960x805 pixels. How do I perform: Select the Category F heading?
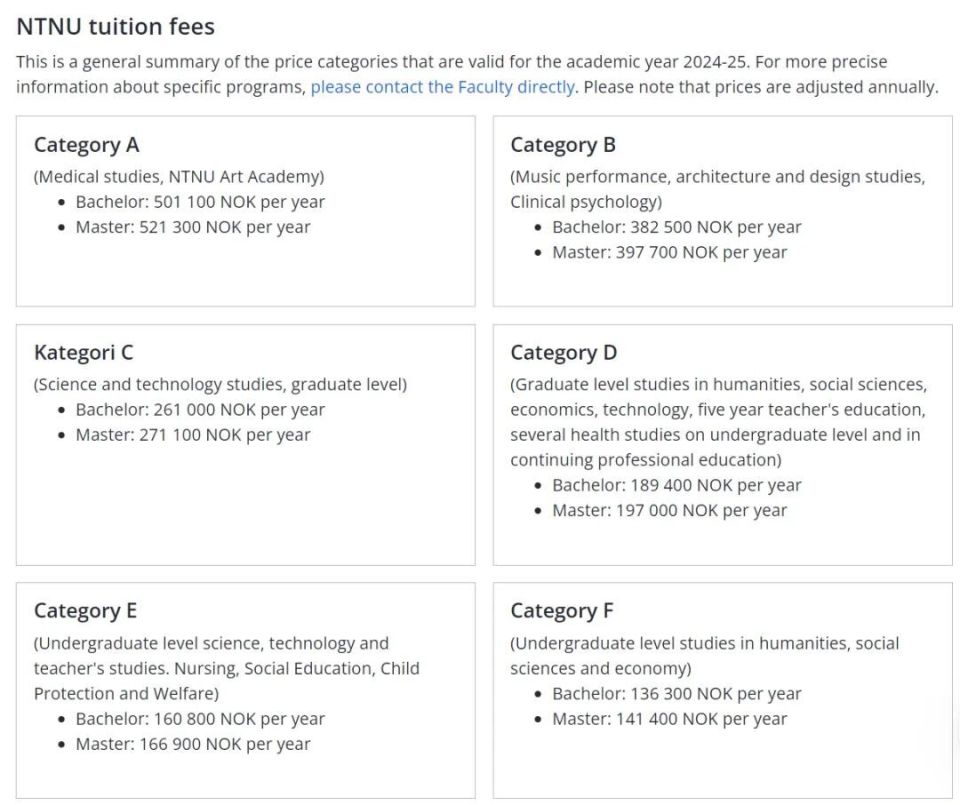click(x=561, y=611)
